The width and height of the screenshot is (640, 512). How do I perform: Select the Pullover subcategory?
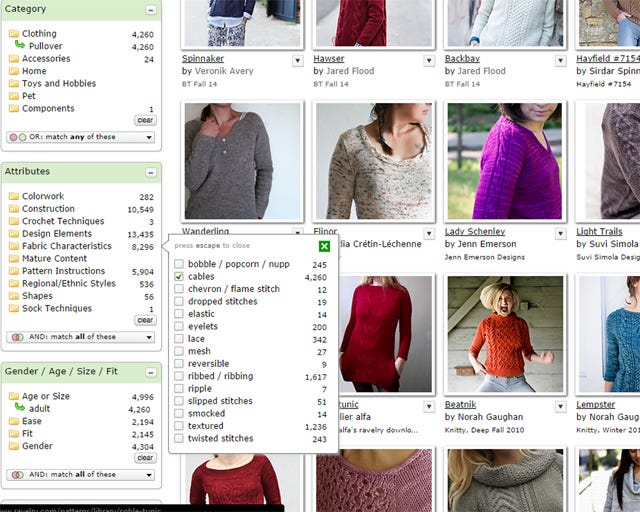(x=46, y=46)
